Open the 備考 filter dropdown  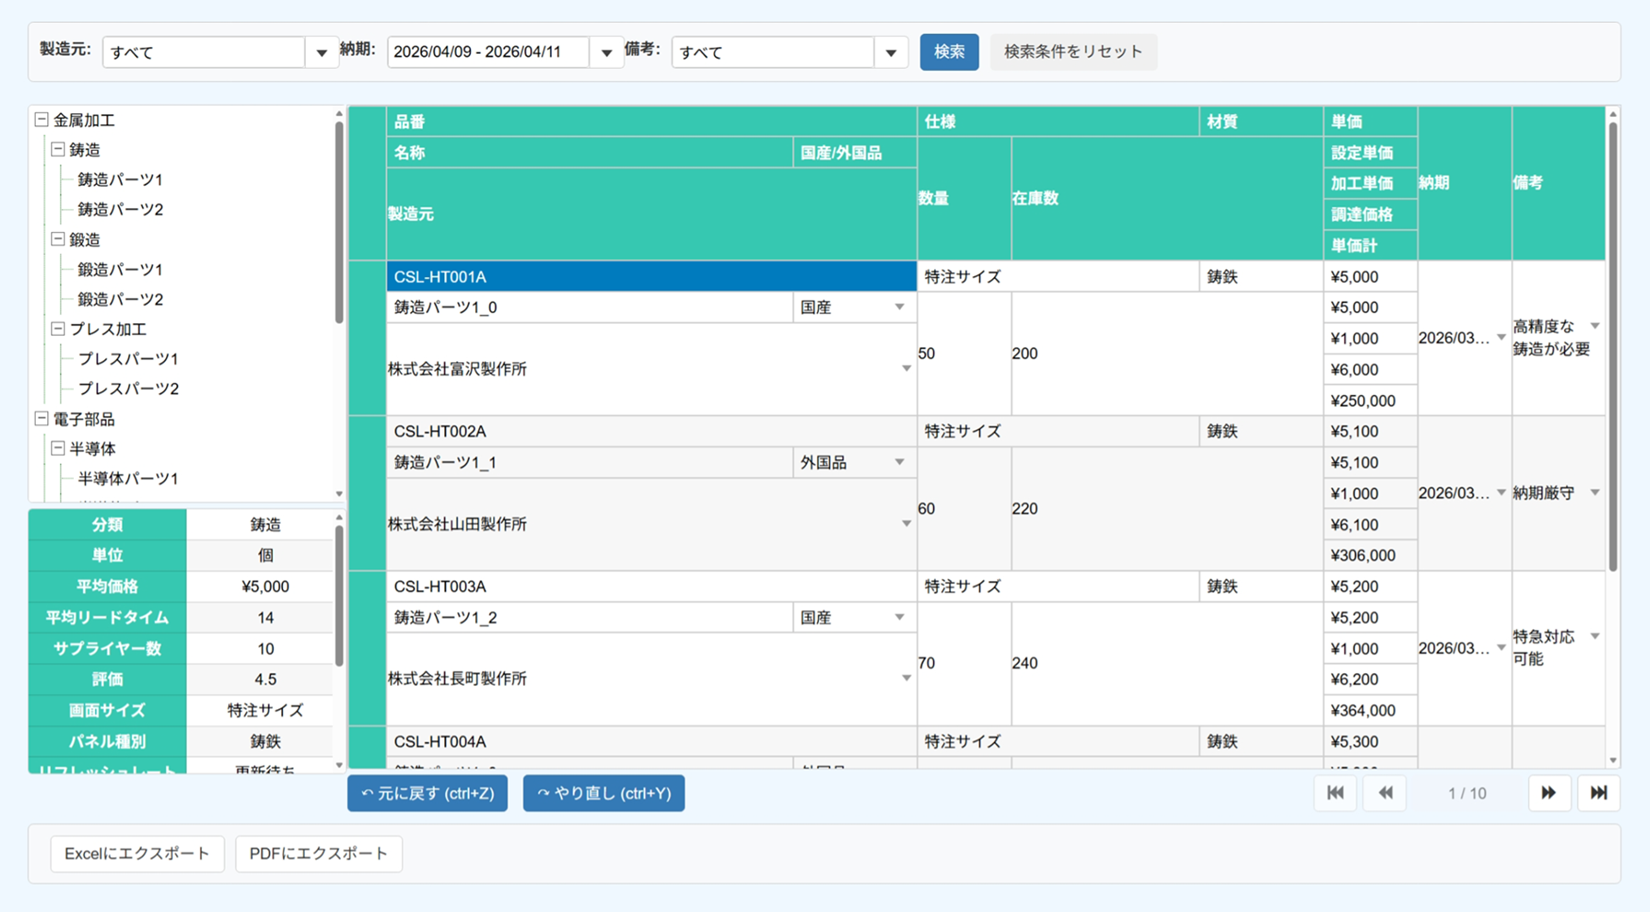pos(890,52)
